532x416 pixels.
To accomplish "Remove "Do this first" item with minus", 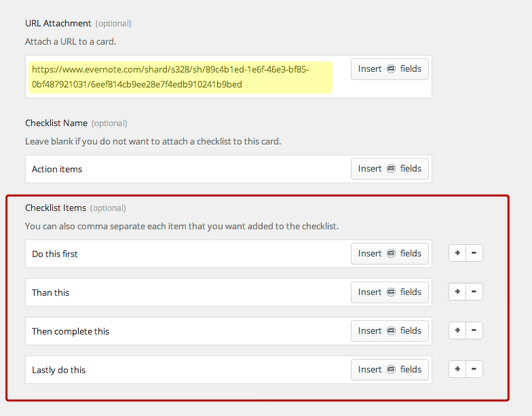I will [474, 253].
